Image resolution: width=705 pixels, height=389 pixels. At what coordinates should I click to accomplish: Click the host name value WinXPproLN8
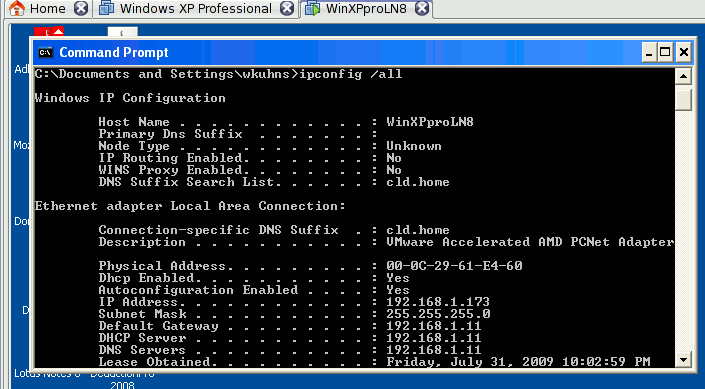pos(430,122)
